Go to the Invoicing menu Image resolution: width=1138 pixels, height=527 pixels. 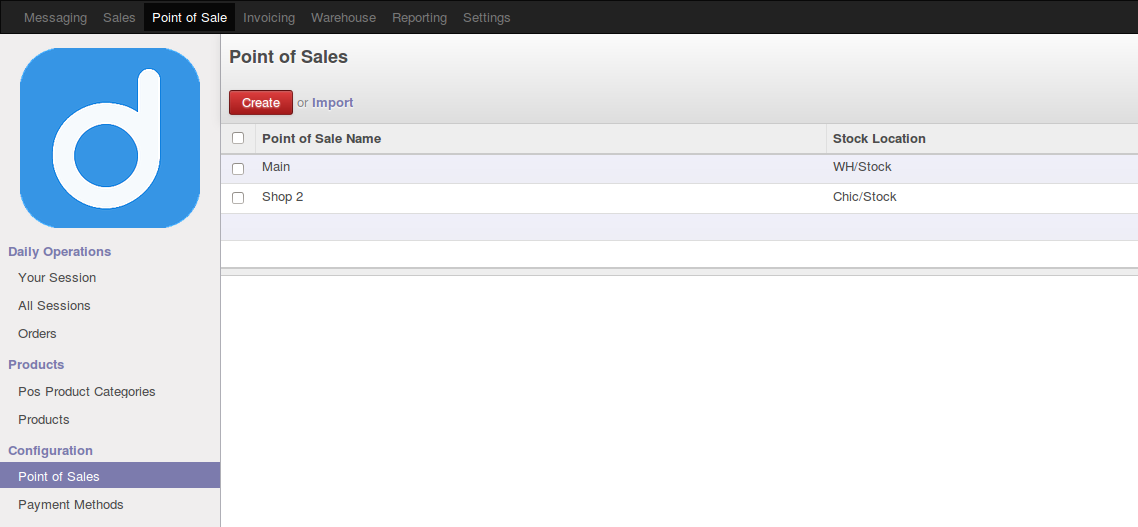269,17
